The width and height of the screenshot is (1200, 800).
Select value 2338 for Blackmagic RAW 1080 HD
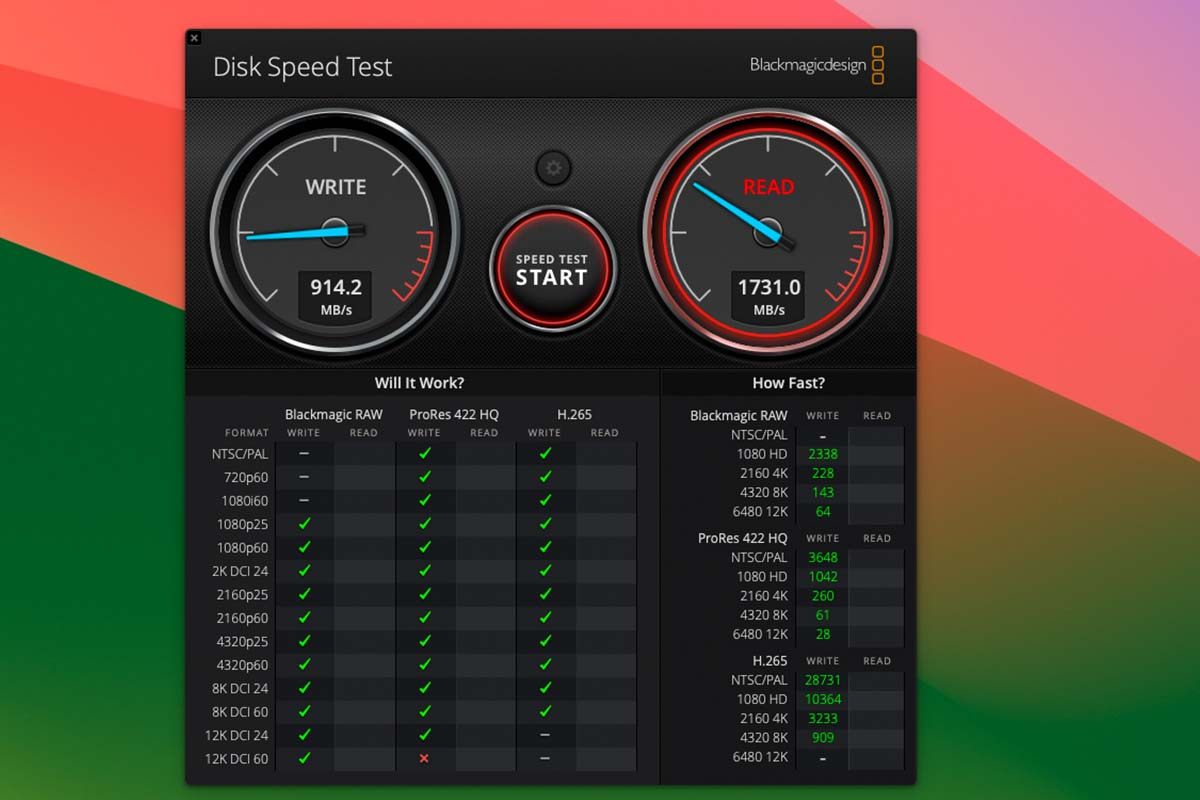(x=823, y=454)
